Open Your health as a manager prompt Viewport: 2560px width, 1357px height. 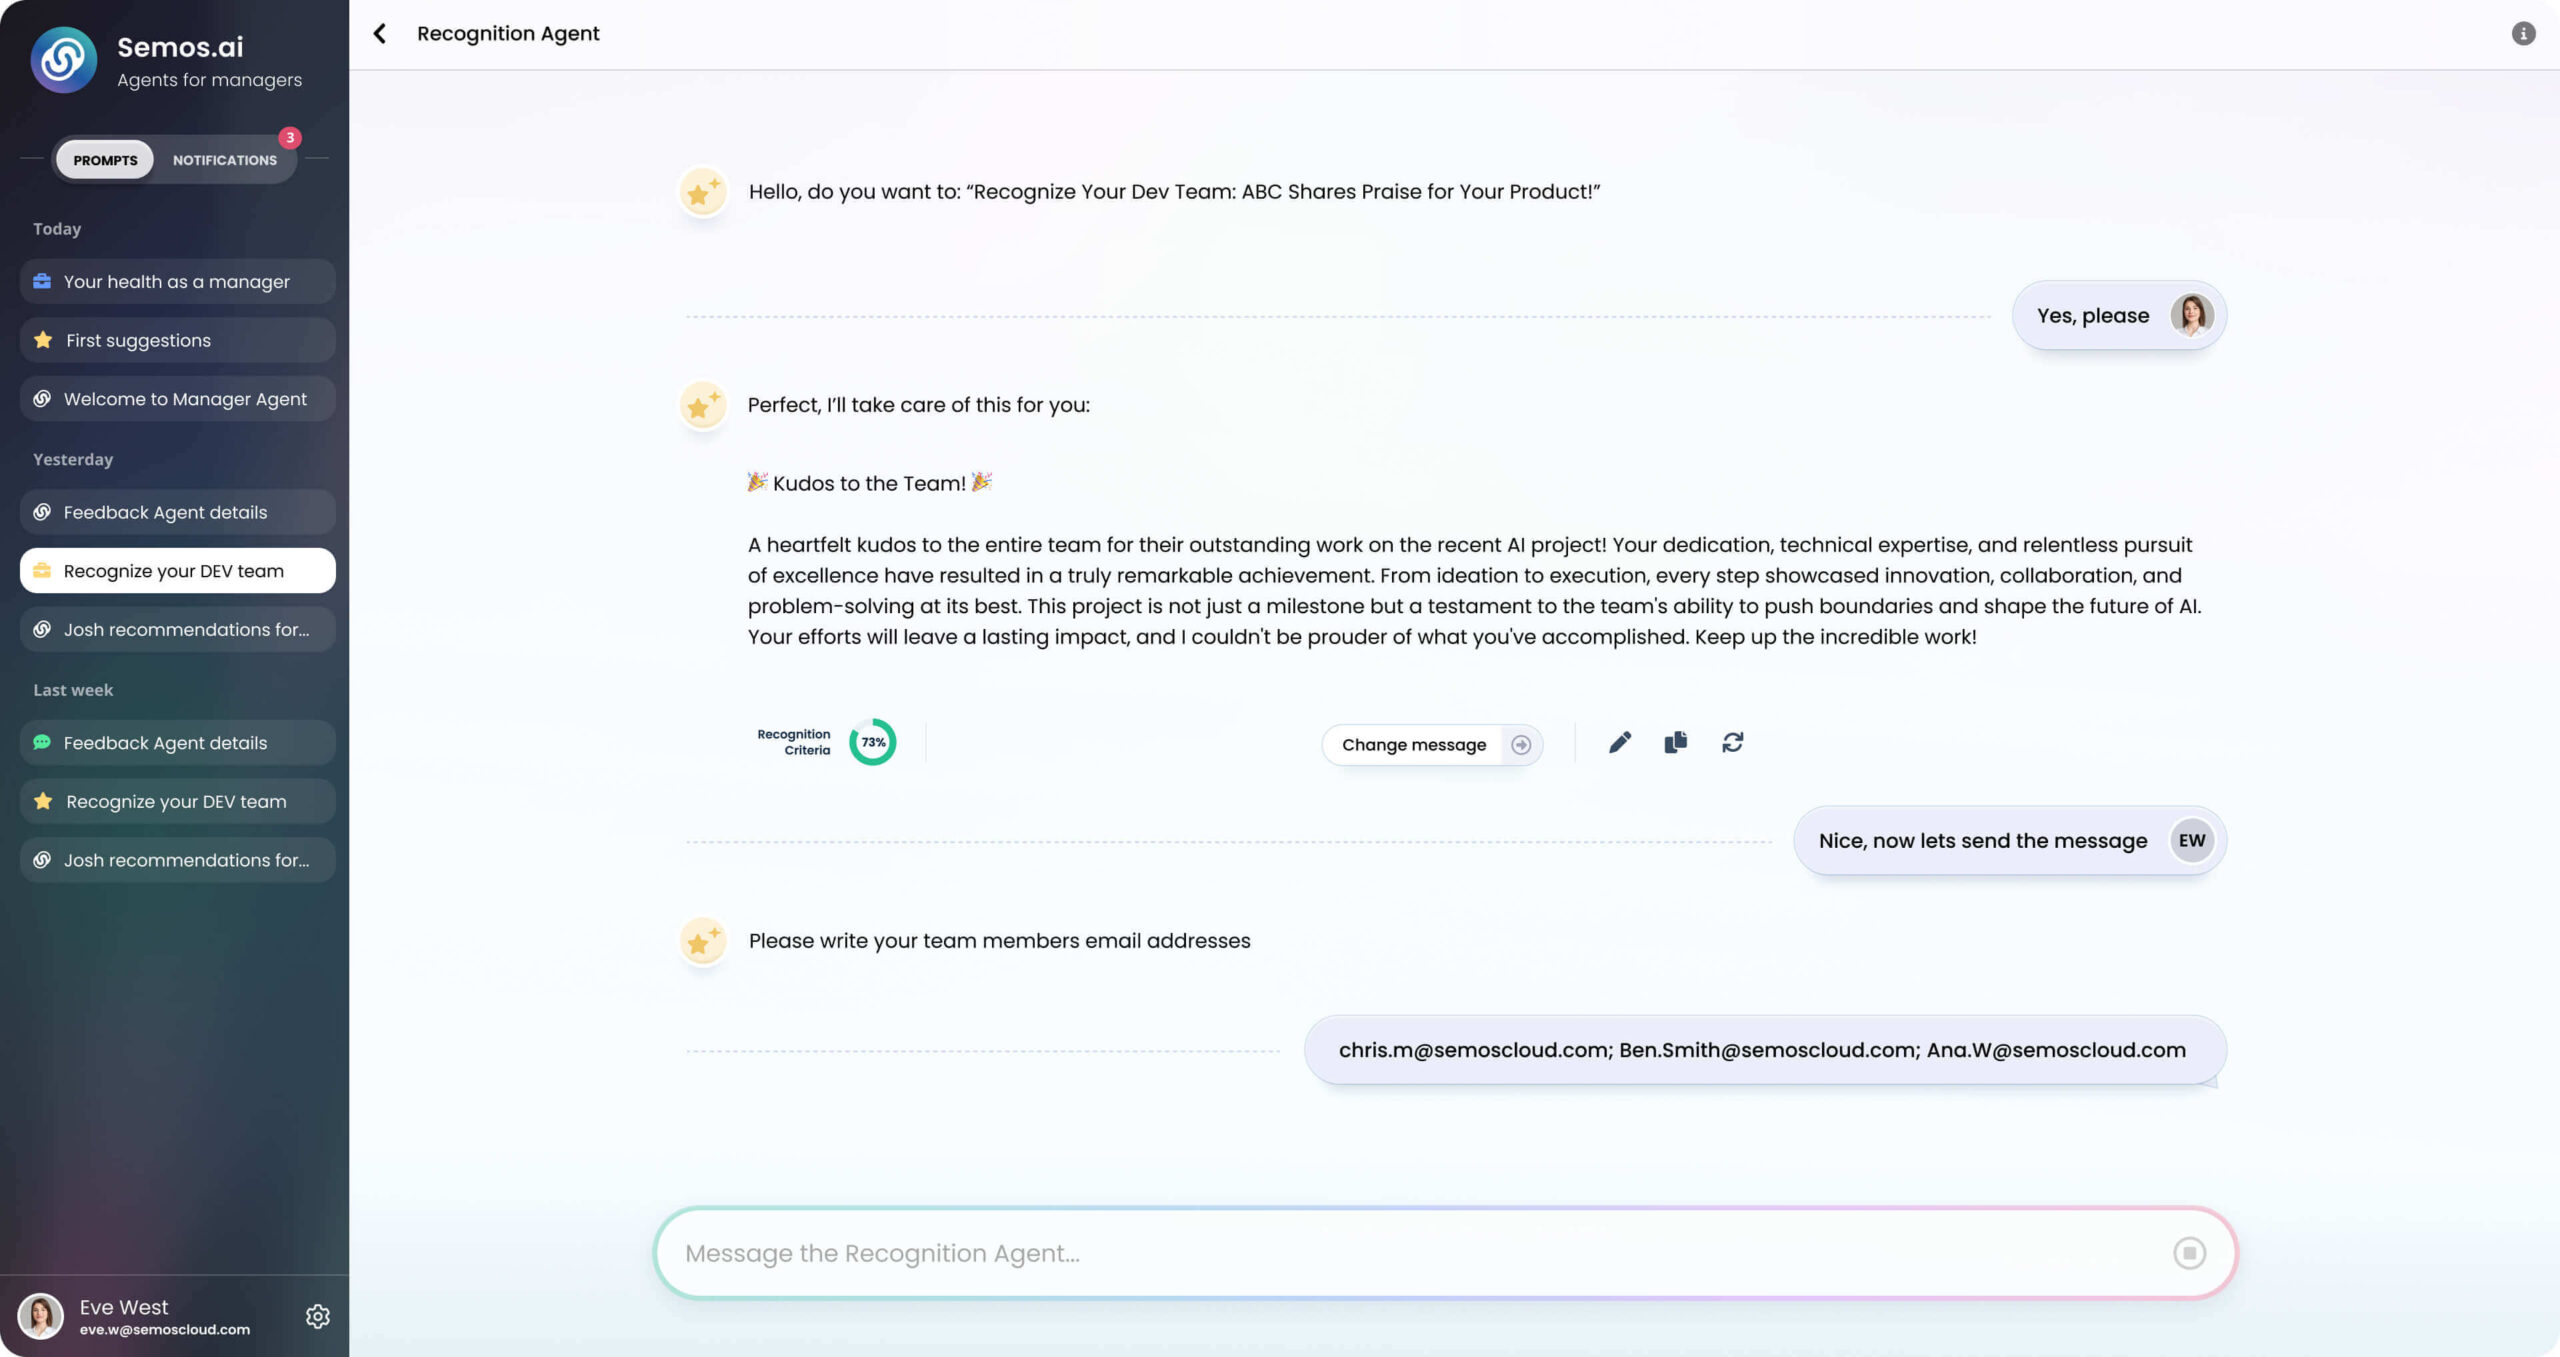(x=178, y=282)
